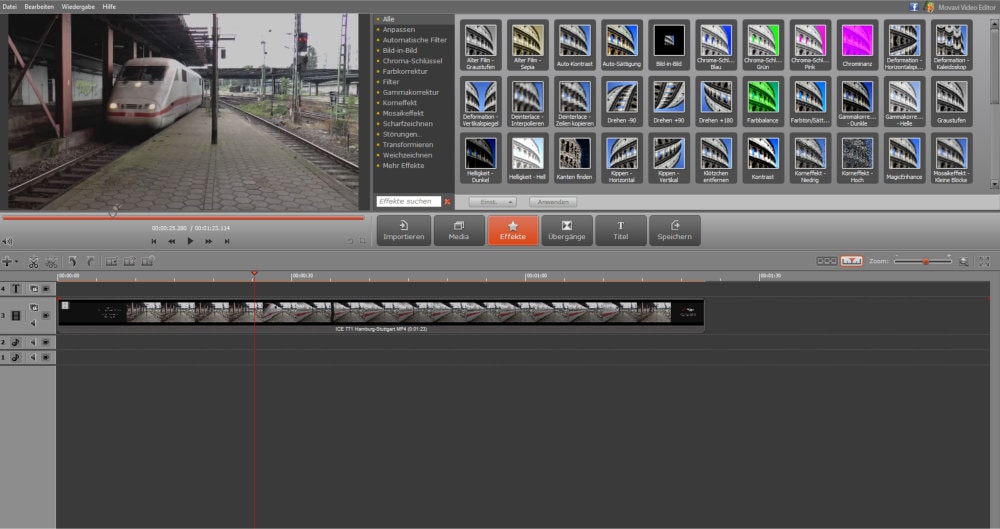Open the Speichern tab
The width and height of the screenshot is (1000, 529).
(x=675, y=230)
